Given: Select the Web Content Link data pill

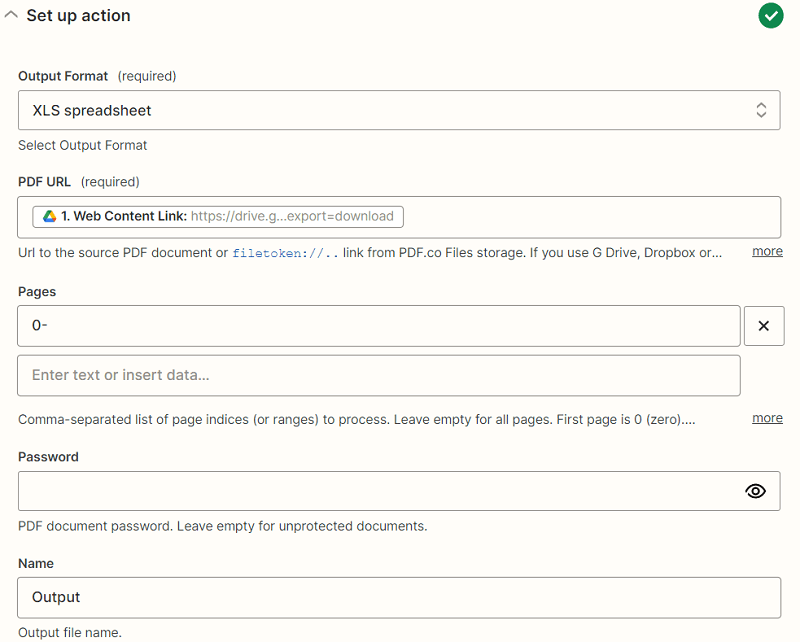Looking at the screenshot, I should click(x=218, y=216).
